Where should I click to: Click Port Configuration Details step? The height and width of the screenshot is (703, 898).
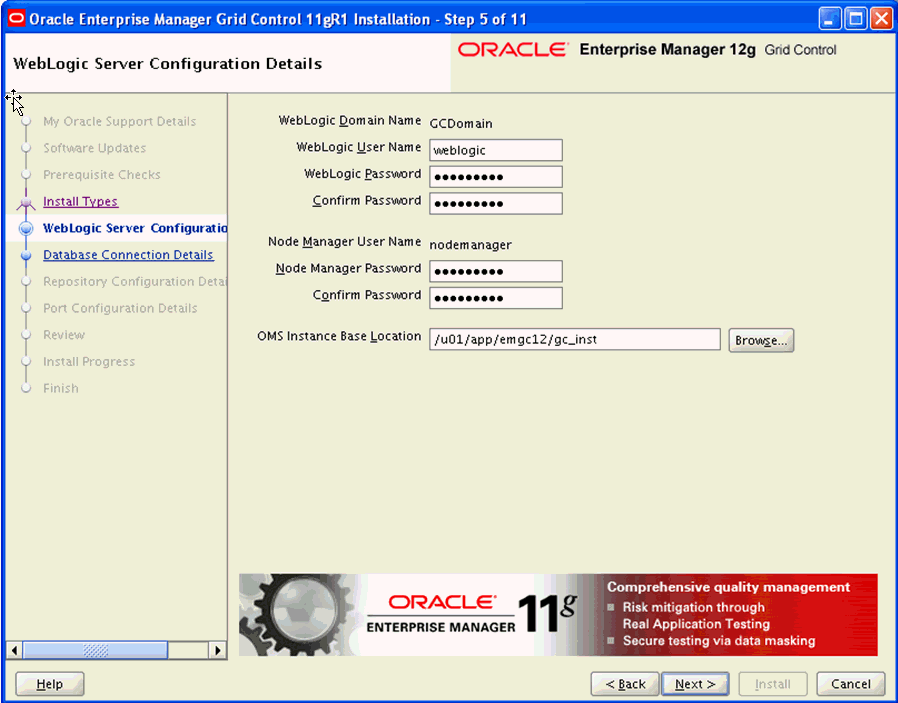[x=120, y=308]
